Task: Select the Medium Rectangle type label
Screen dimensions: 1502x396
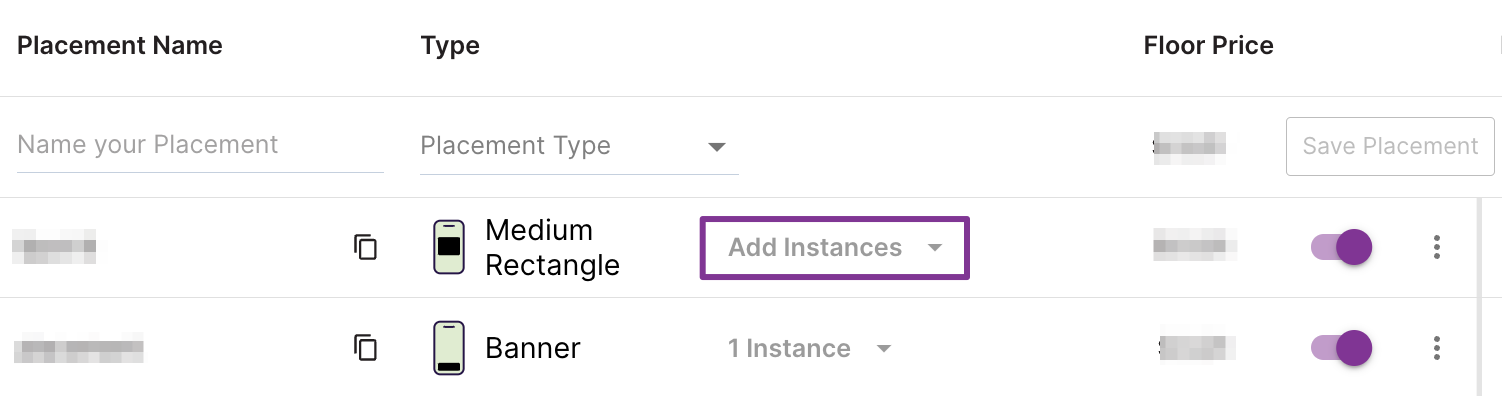Action: coord(552,247)
